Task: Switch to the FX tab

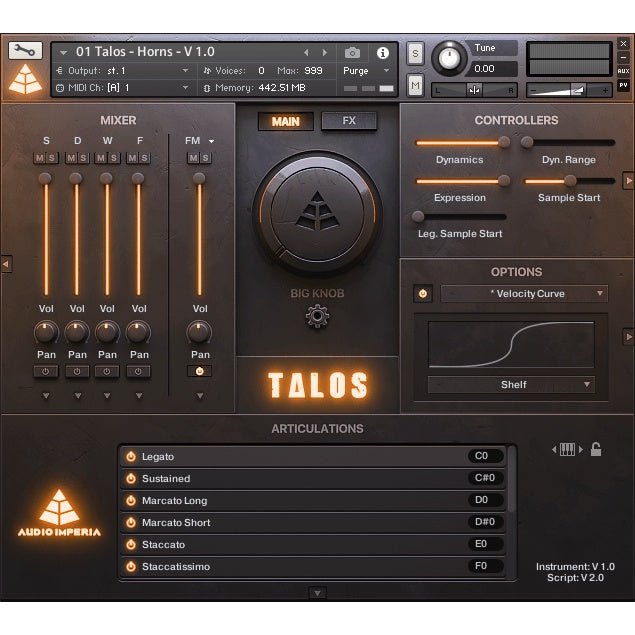Action: pyautogui.click(x=349, y=121)
